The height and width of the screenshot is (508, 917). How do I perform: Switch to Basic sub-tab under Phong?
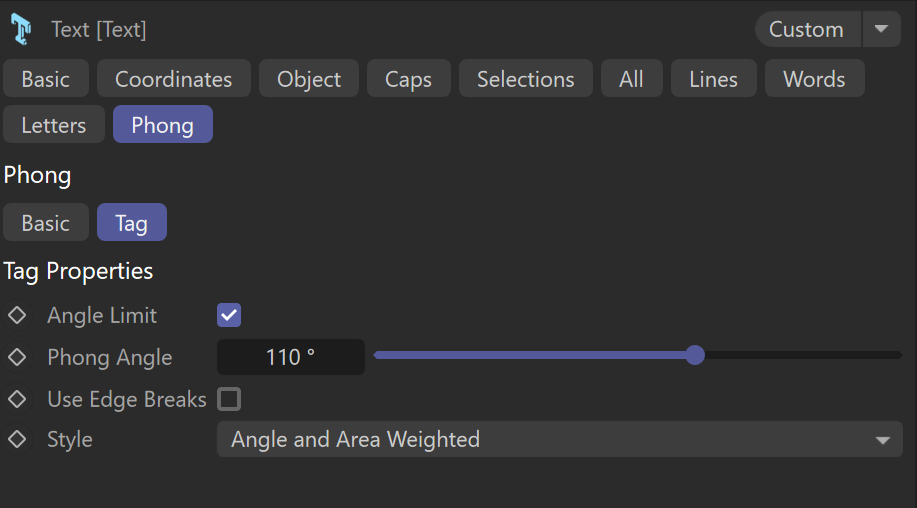pyautogui.click(x=46, y=222)
